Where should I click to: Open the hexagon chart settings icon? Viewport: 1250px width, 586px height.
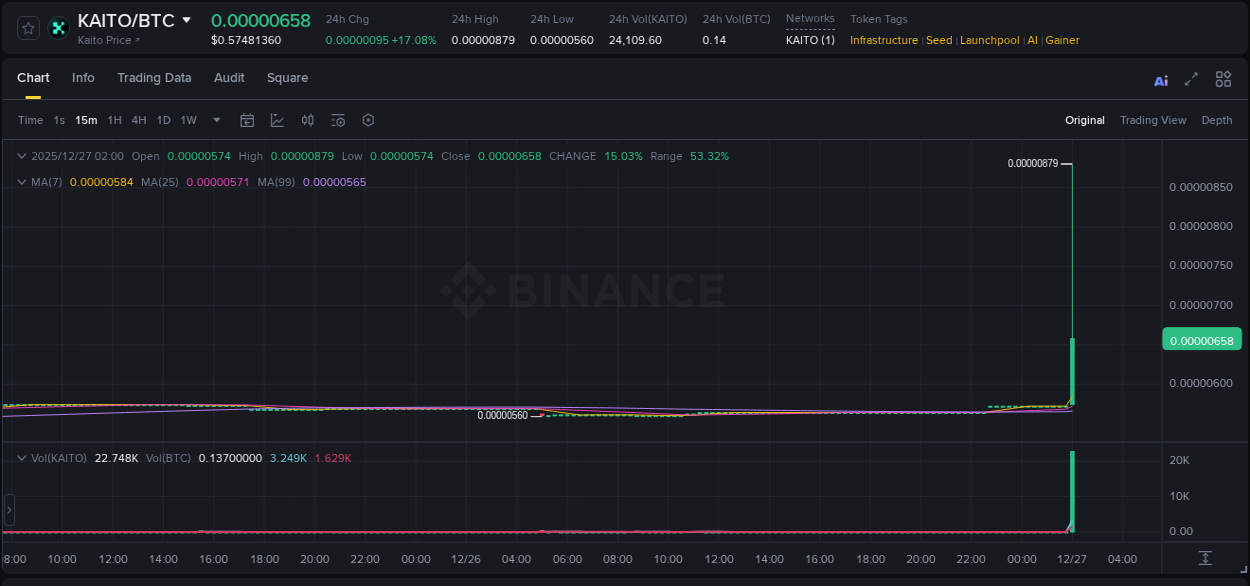click(x=368, y=120)
